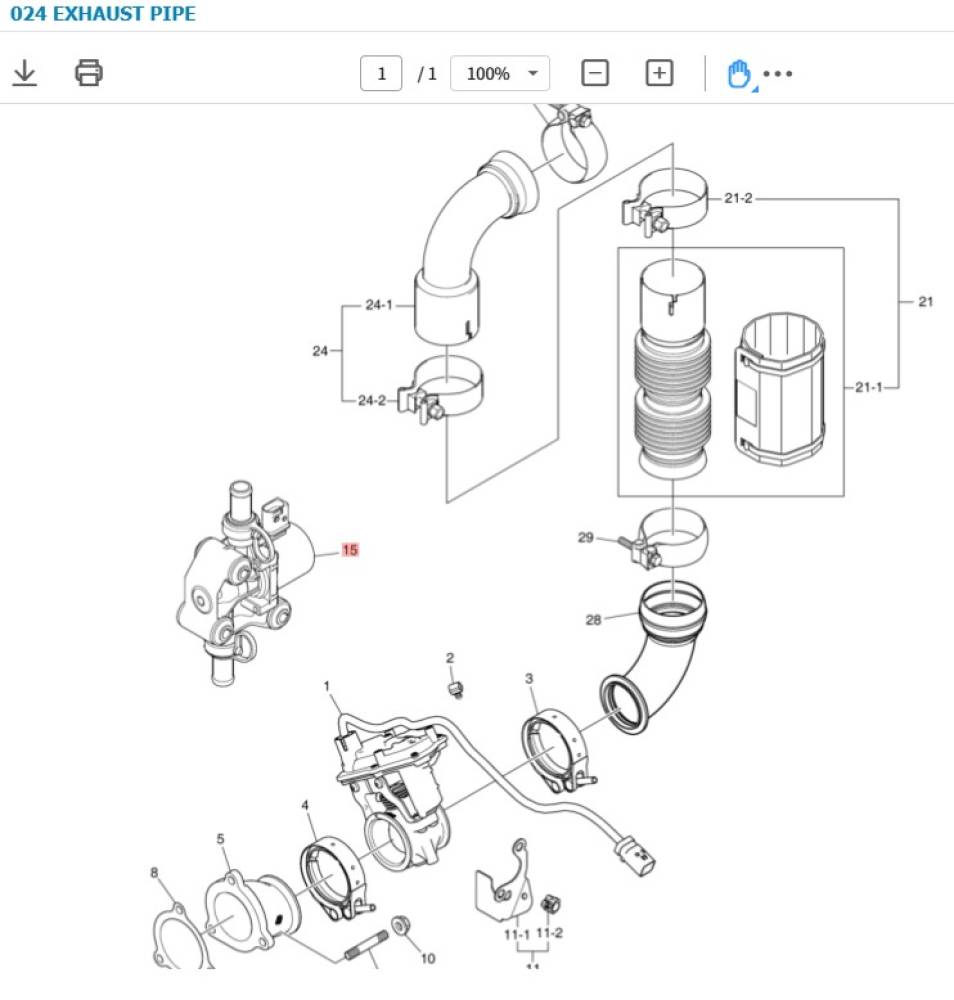954x1000 pixels.
Task: Click part number 10 nut label
Action: 428,959
